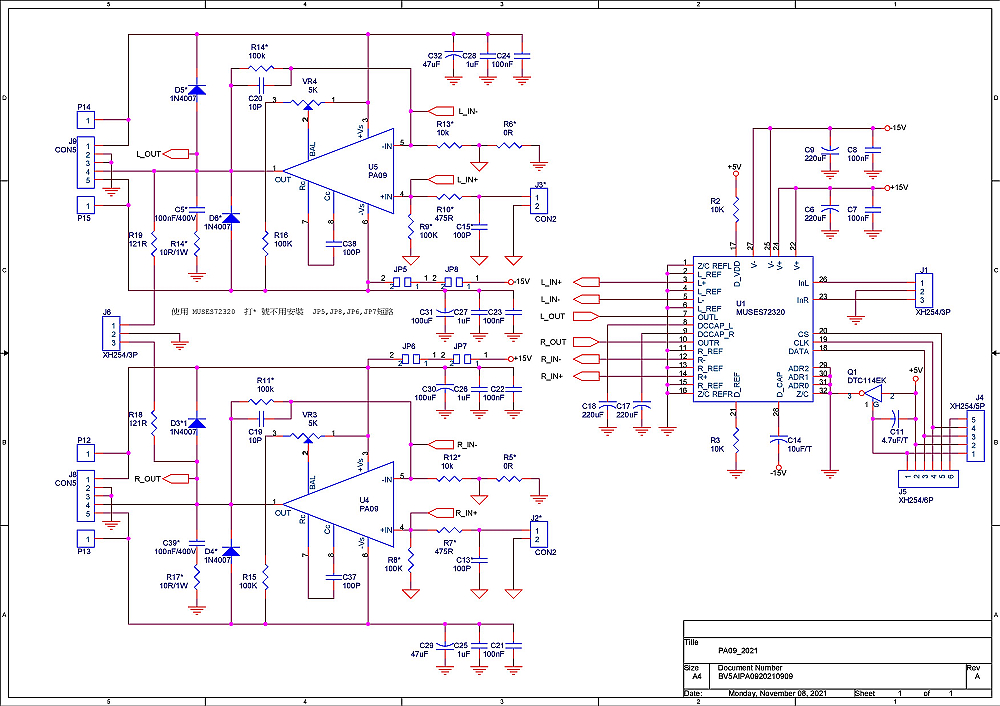This screenshot has height=706, width=1000.
Task: Click the L_OUT port next to J9
Action: [x=175, y=154]
